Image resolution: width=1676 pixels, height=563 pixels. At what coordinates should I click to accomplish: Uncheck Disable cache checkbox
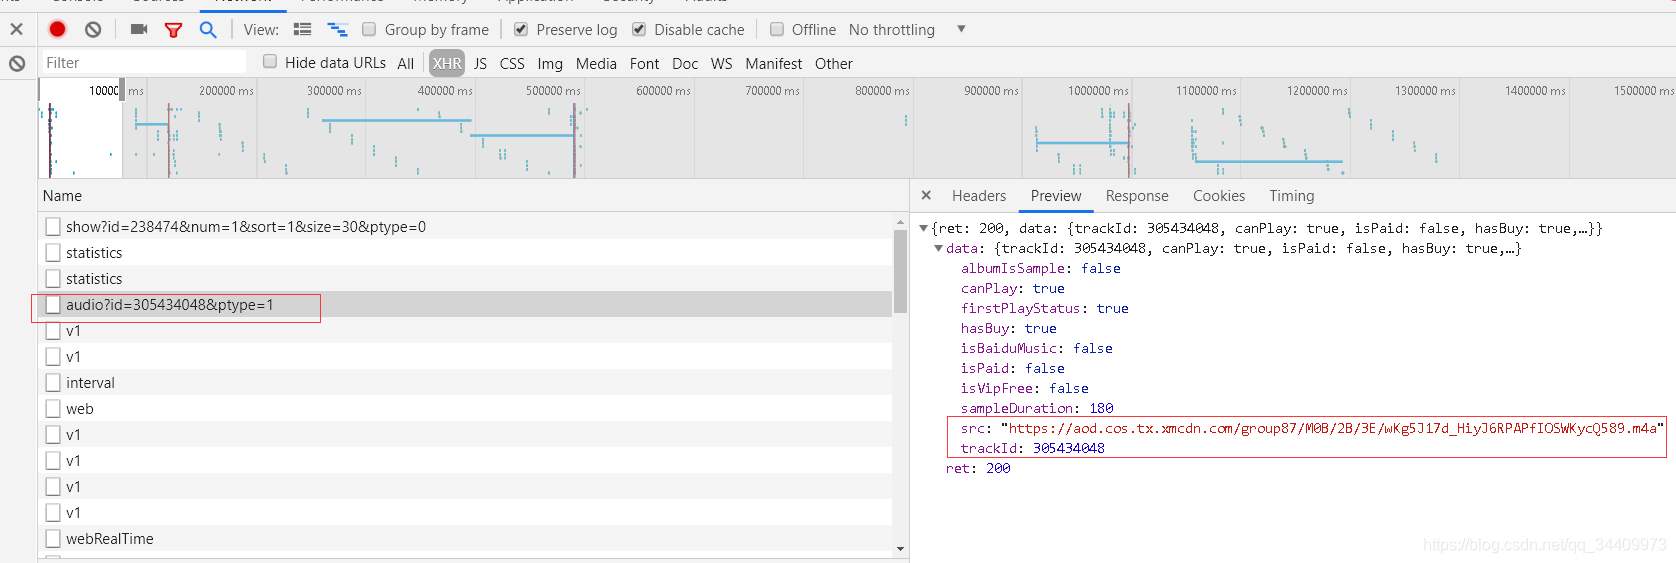point(639,29)
